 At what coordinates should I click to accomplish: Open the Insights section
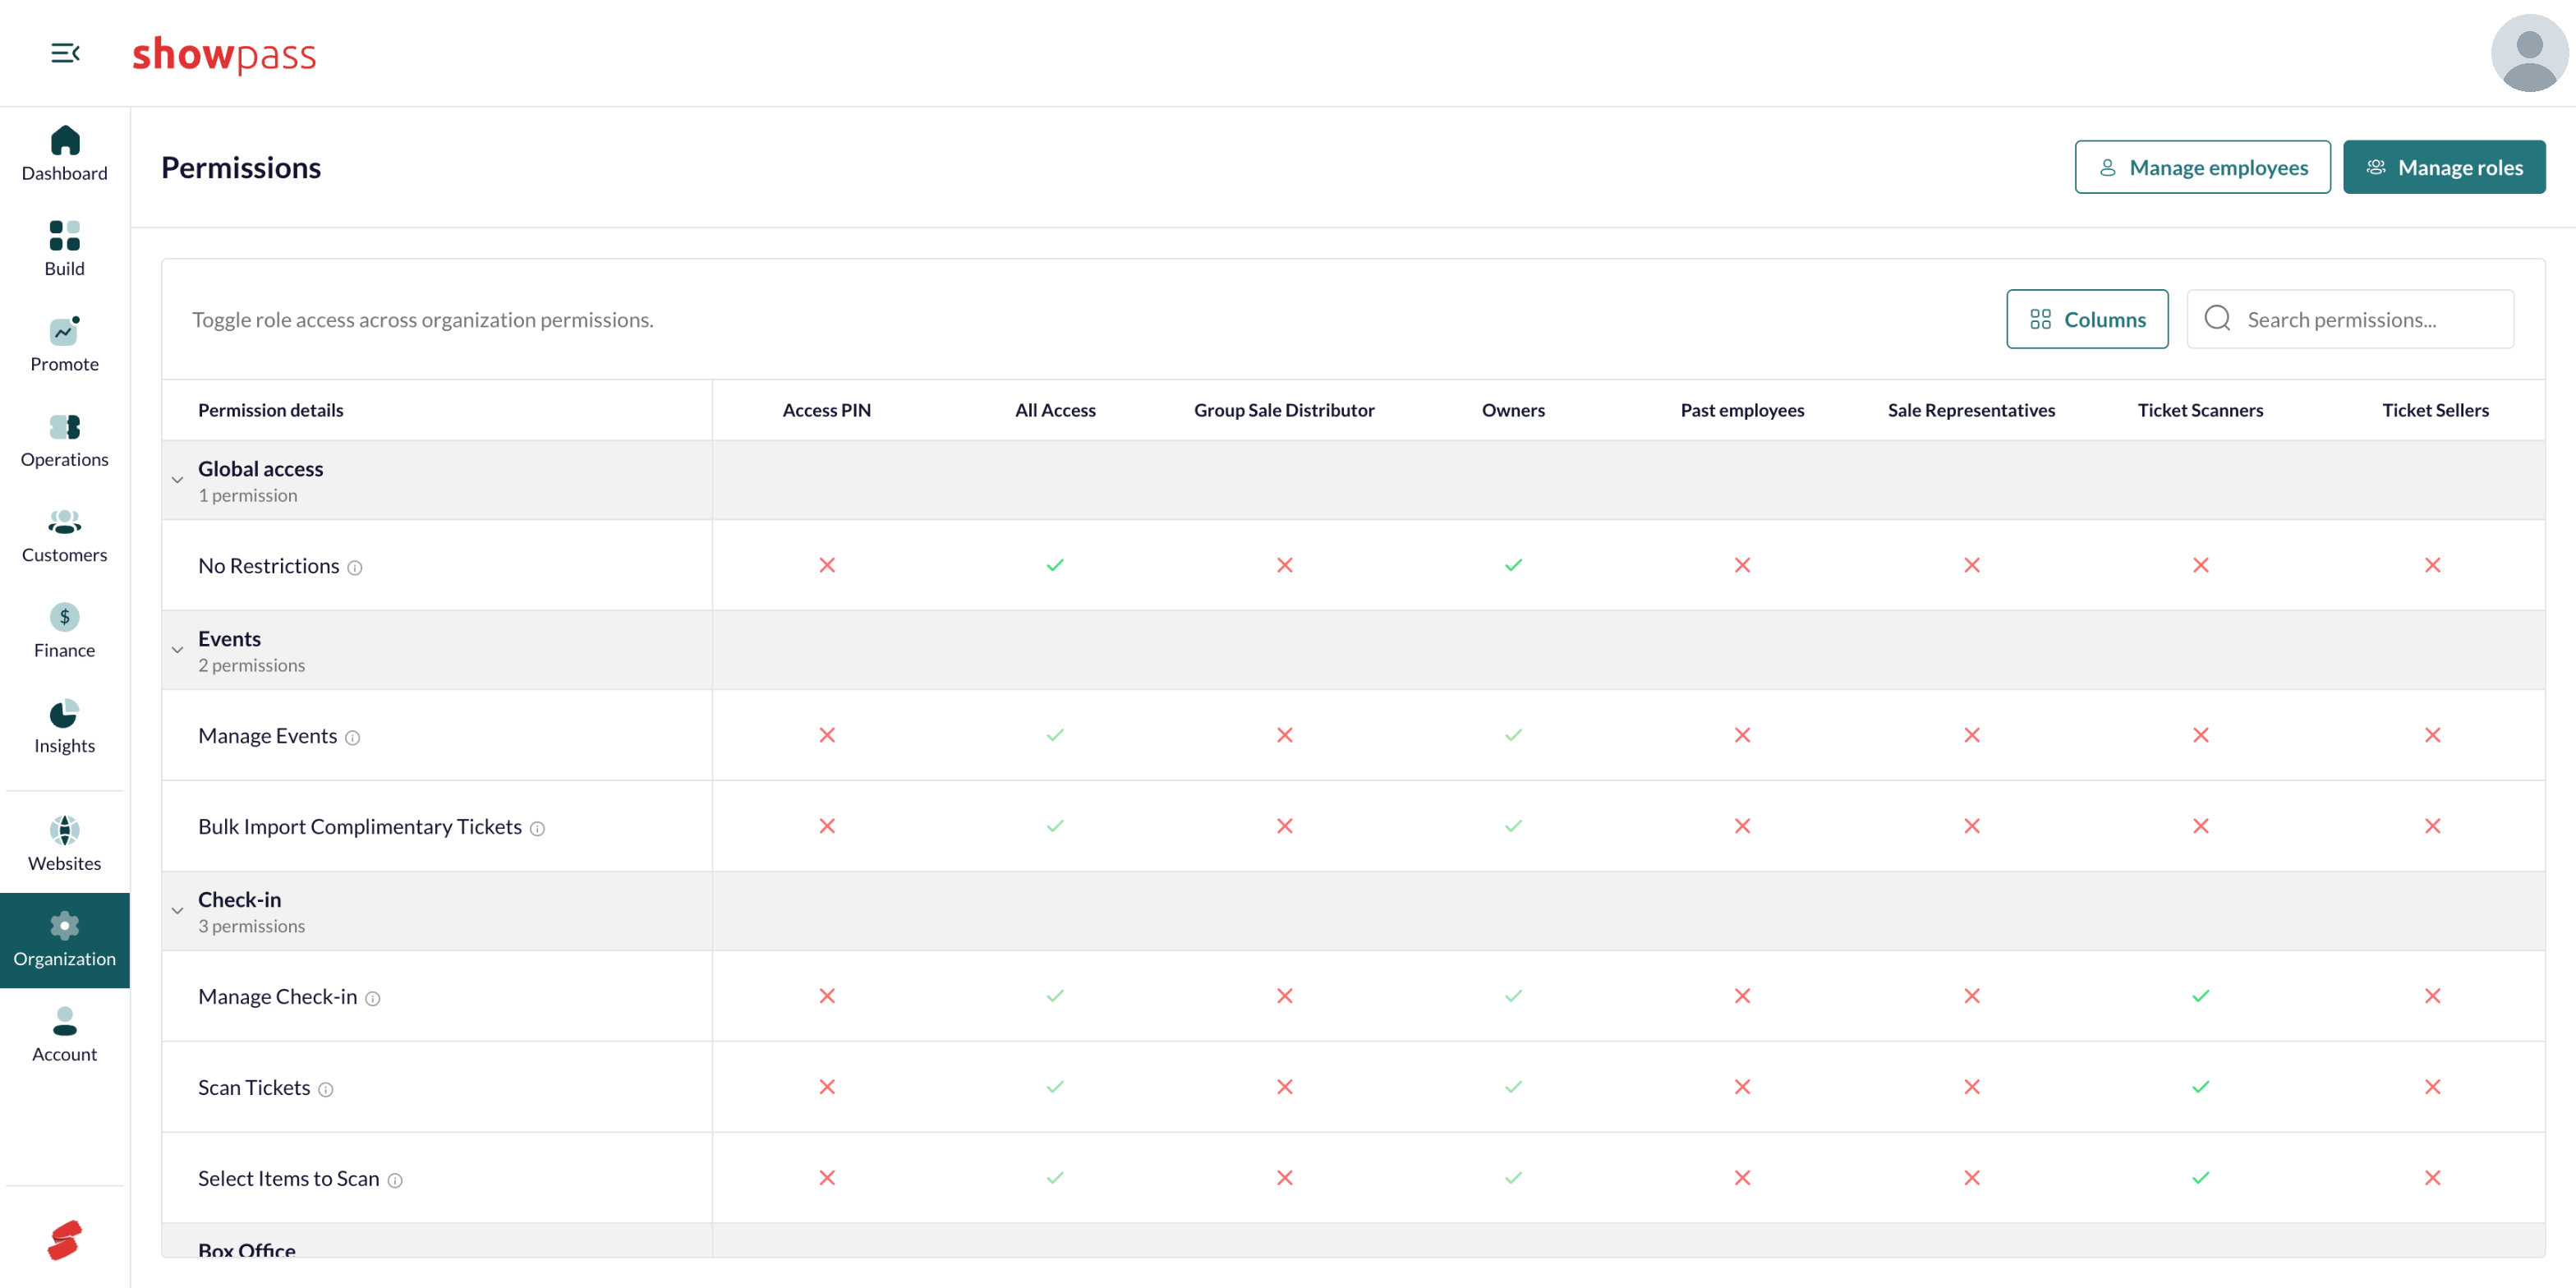pyautogui.click(x=65, y=727)
